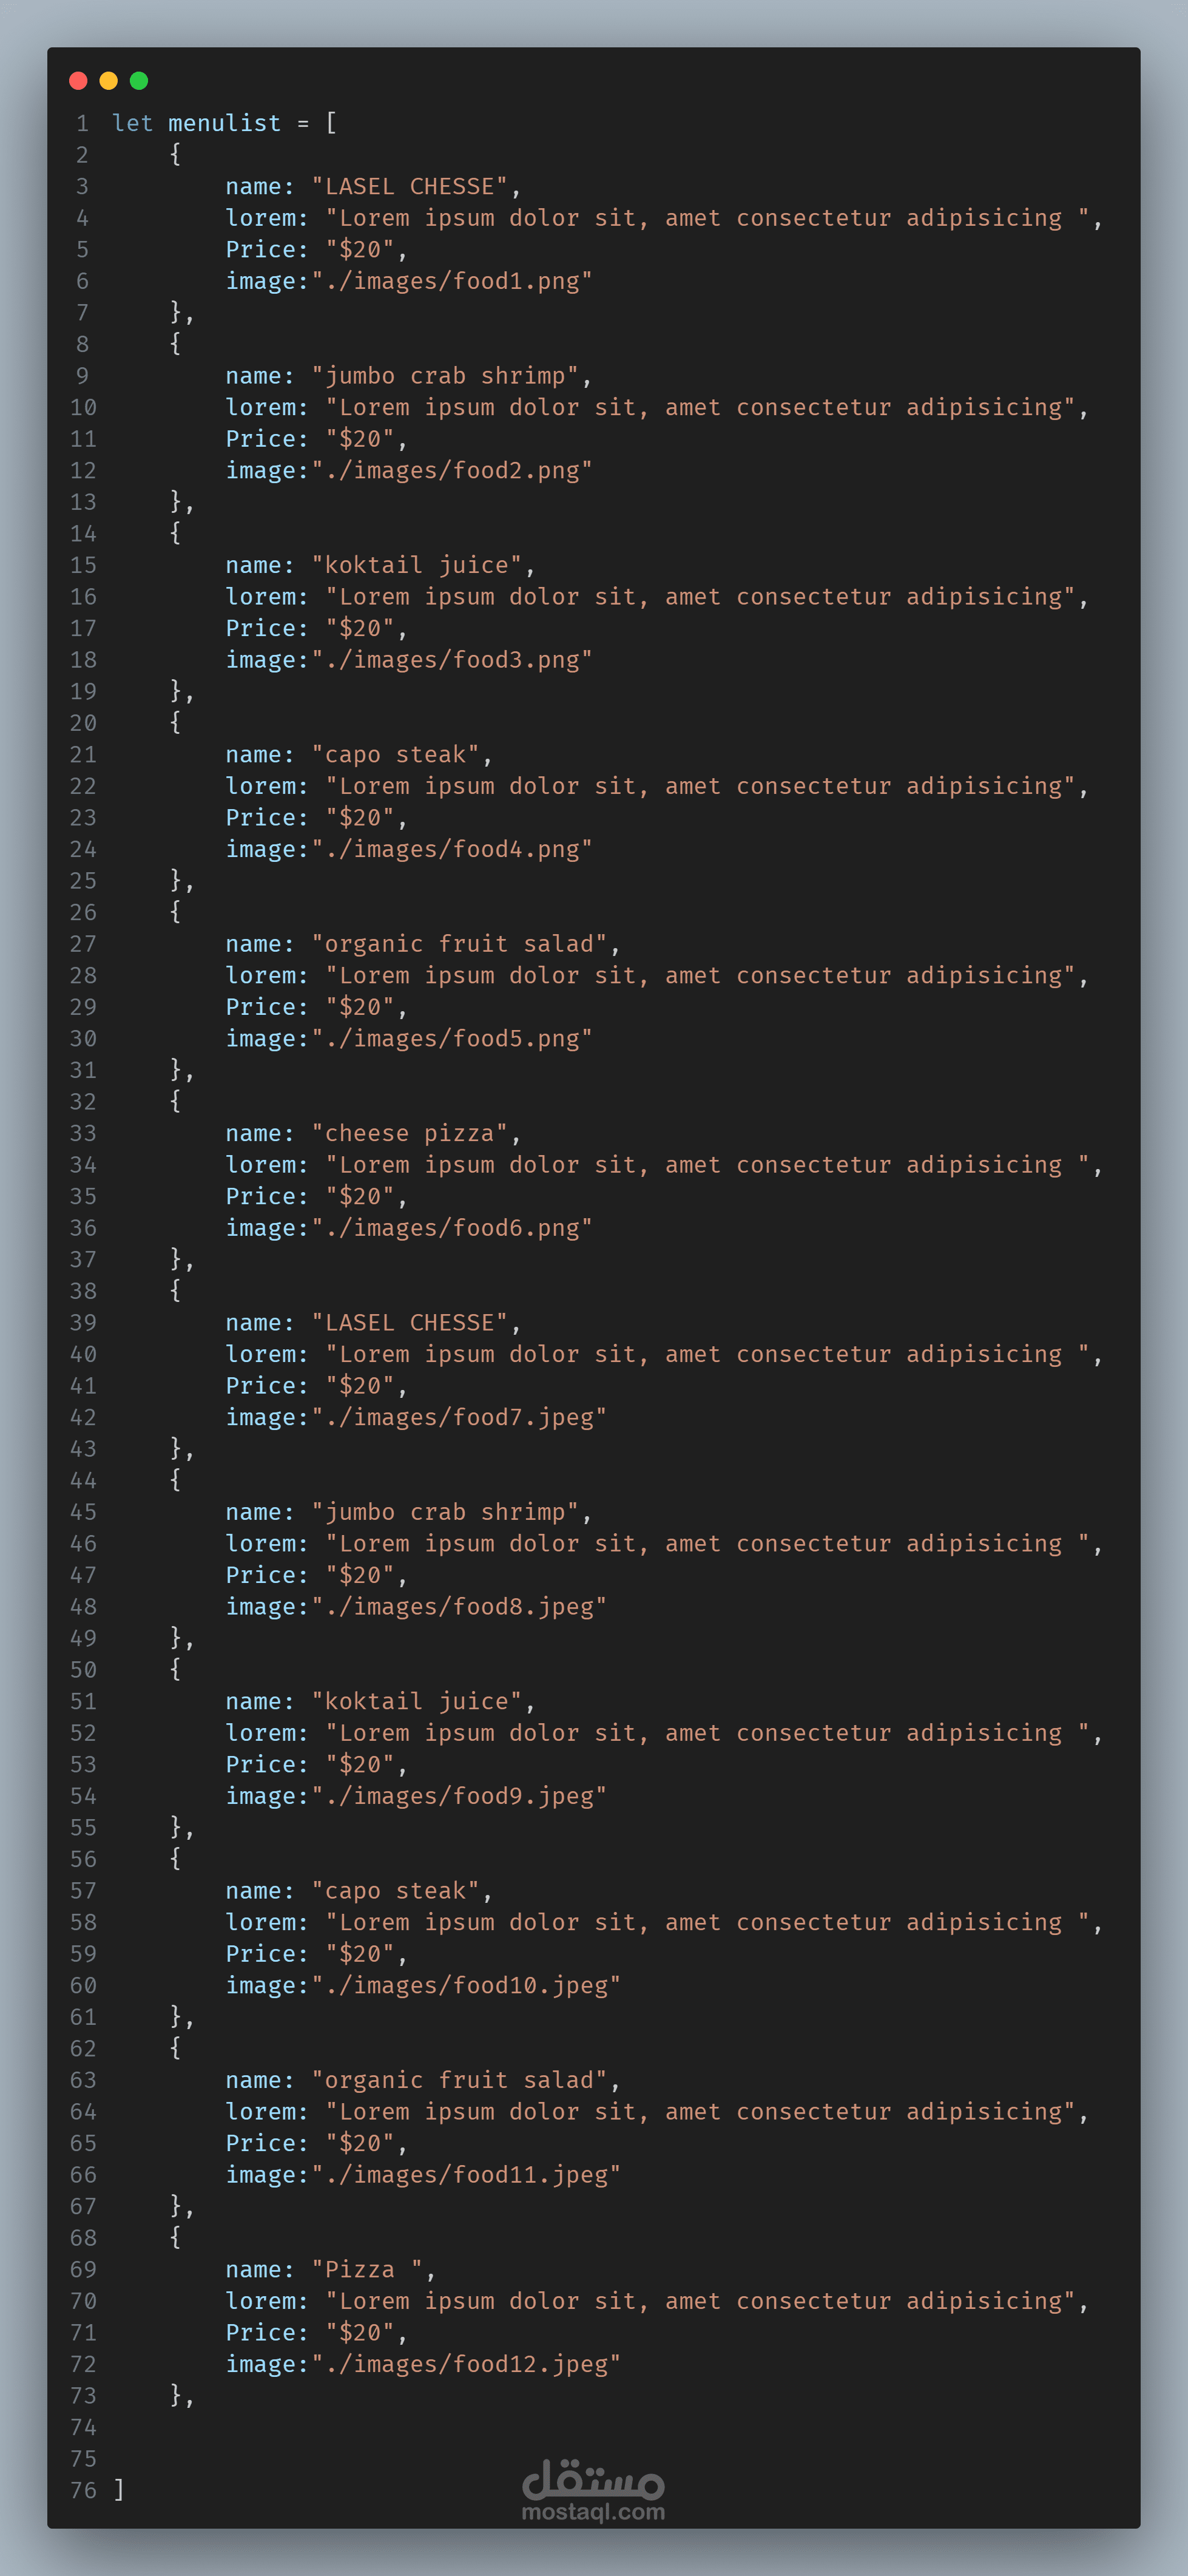Place cursor at closing bracket on line 76
Image resolution: width=1188 pixels, height=2576 pixels.
tap(119, 2490)
